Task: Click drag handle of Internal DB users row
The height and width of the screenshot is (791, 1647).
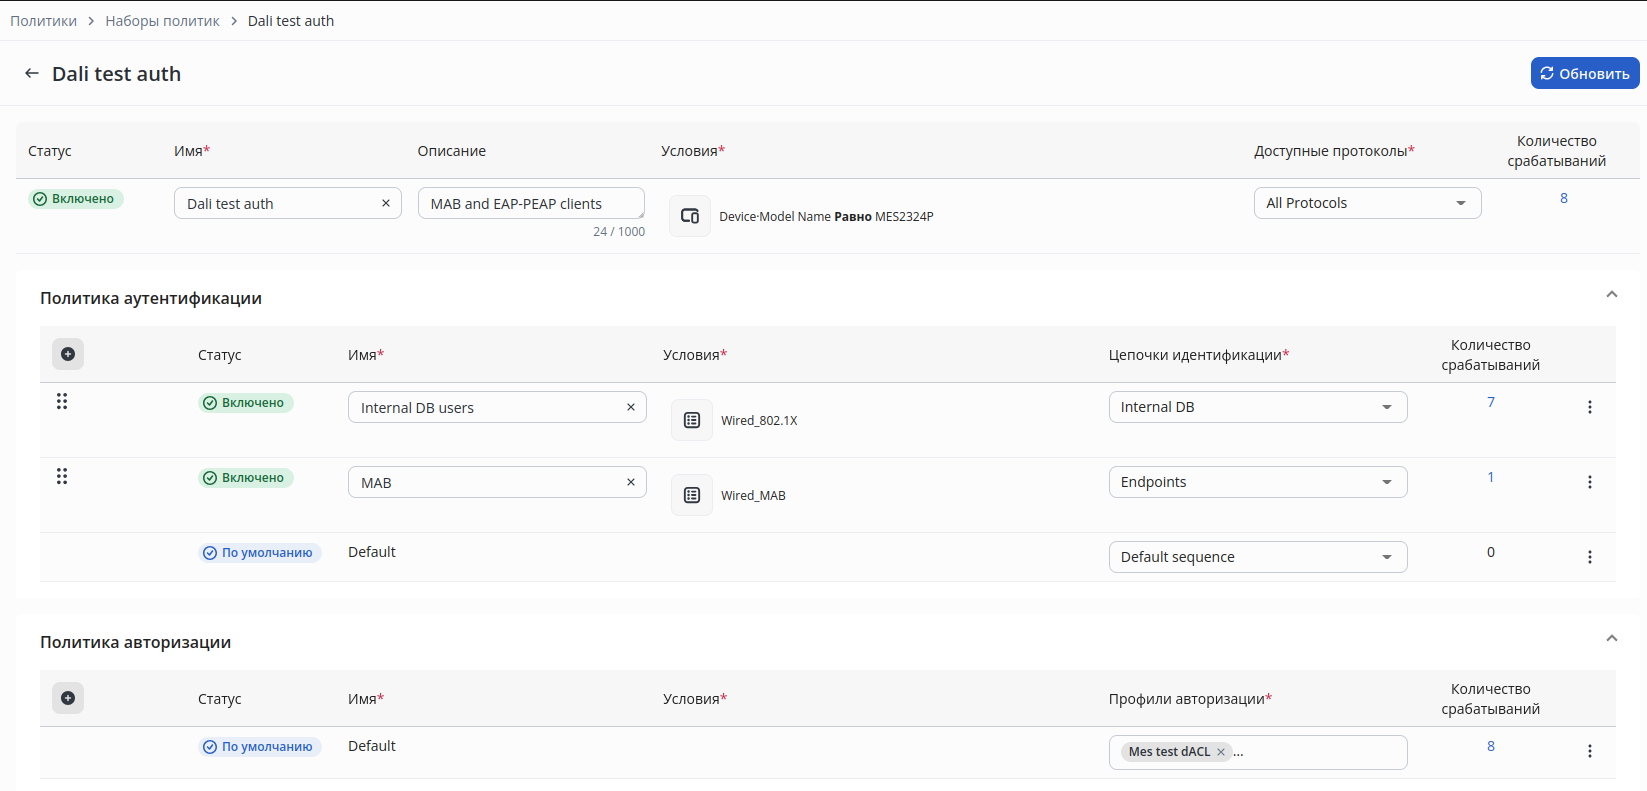Action: [x=62, y=401]
